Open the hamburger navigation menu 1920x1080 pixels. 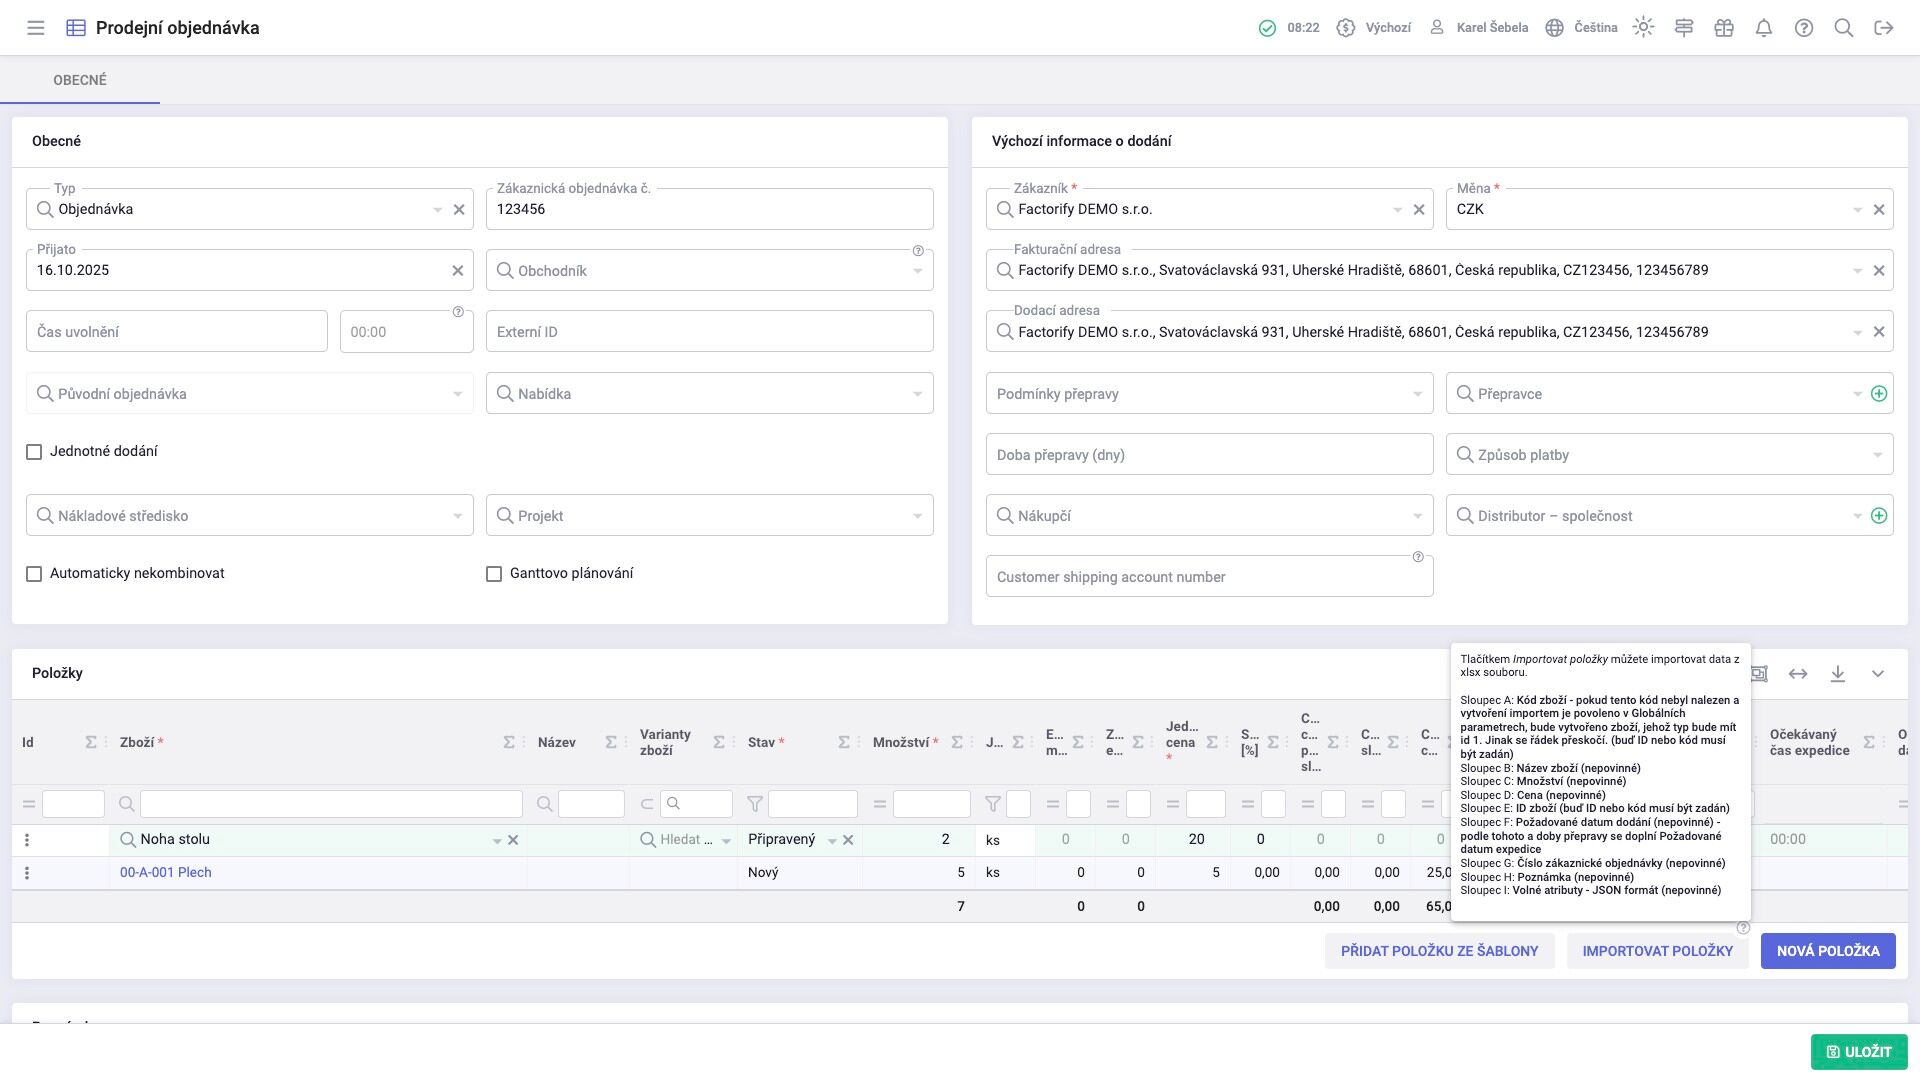pyautogui.click(x=36, y=28)
